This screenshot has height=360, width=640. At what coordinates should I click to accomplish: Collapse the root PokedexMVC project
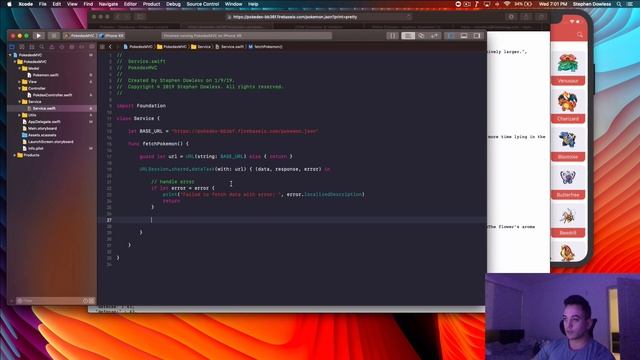tap(10, 55)
